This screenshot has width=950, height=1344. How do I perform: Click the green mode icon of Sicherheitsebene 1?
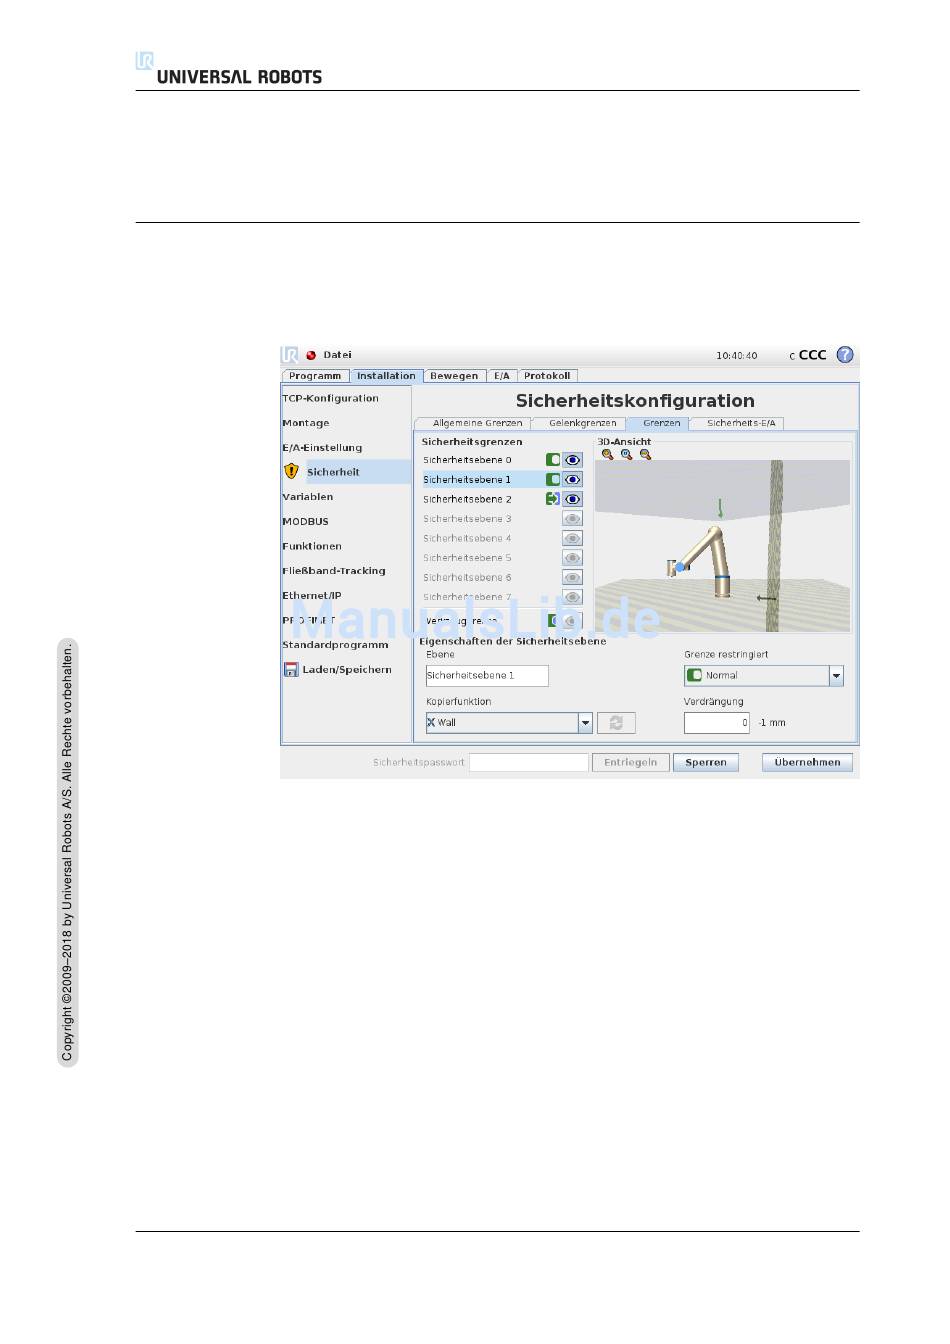pos(552,480)
